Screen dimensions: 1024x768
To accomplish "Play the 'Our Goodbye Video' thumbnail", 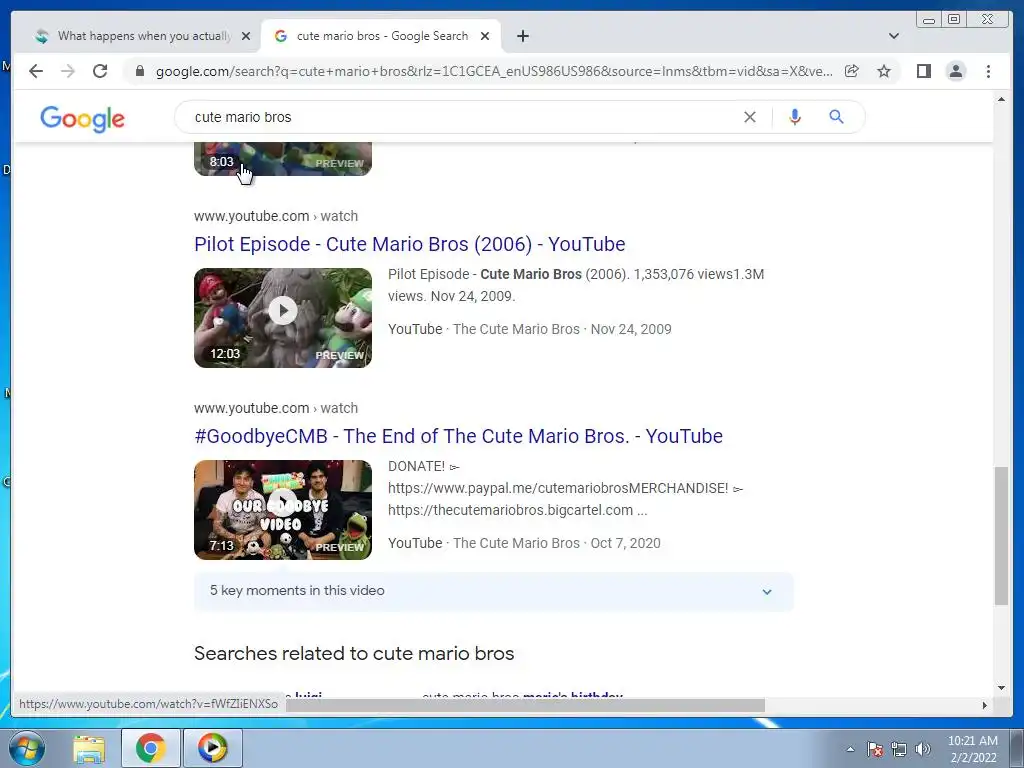I will 283,510.
